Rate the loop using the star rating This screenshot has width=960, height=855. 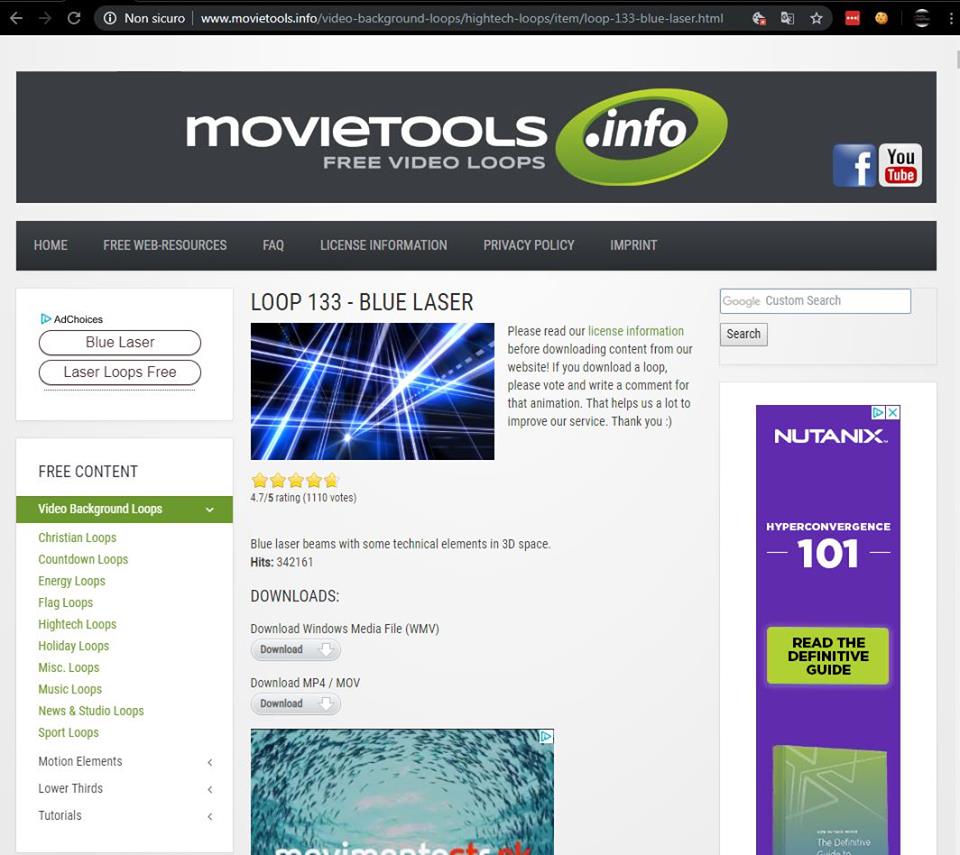[295, 480]
